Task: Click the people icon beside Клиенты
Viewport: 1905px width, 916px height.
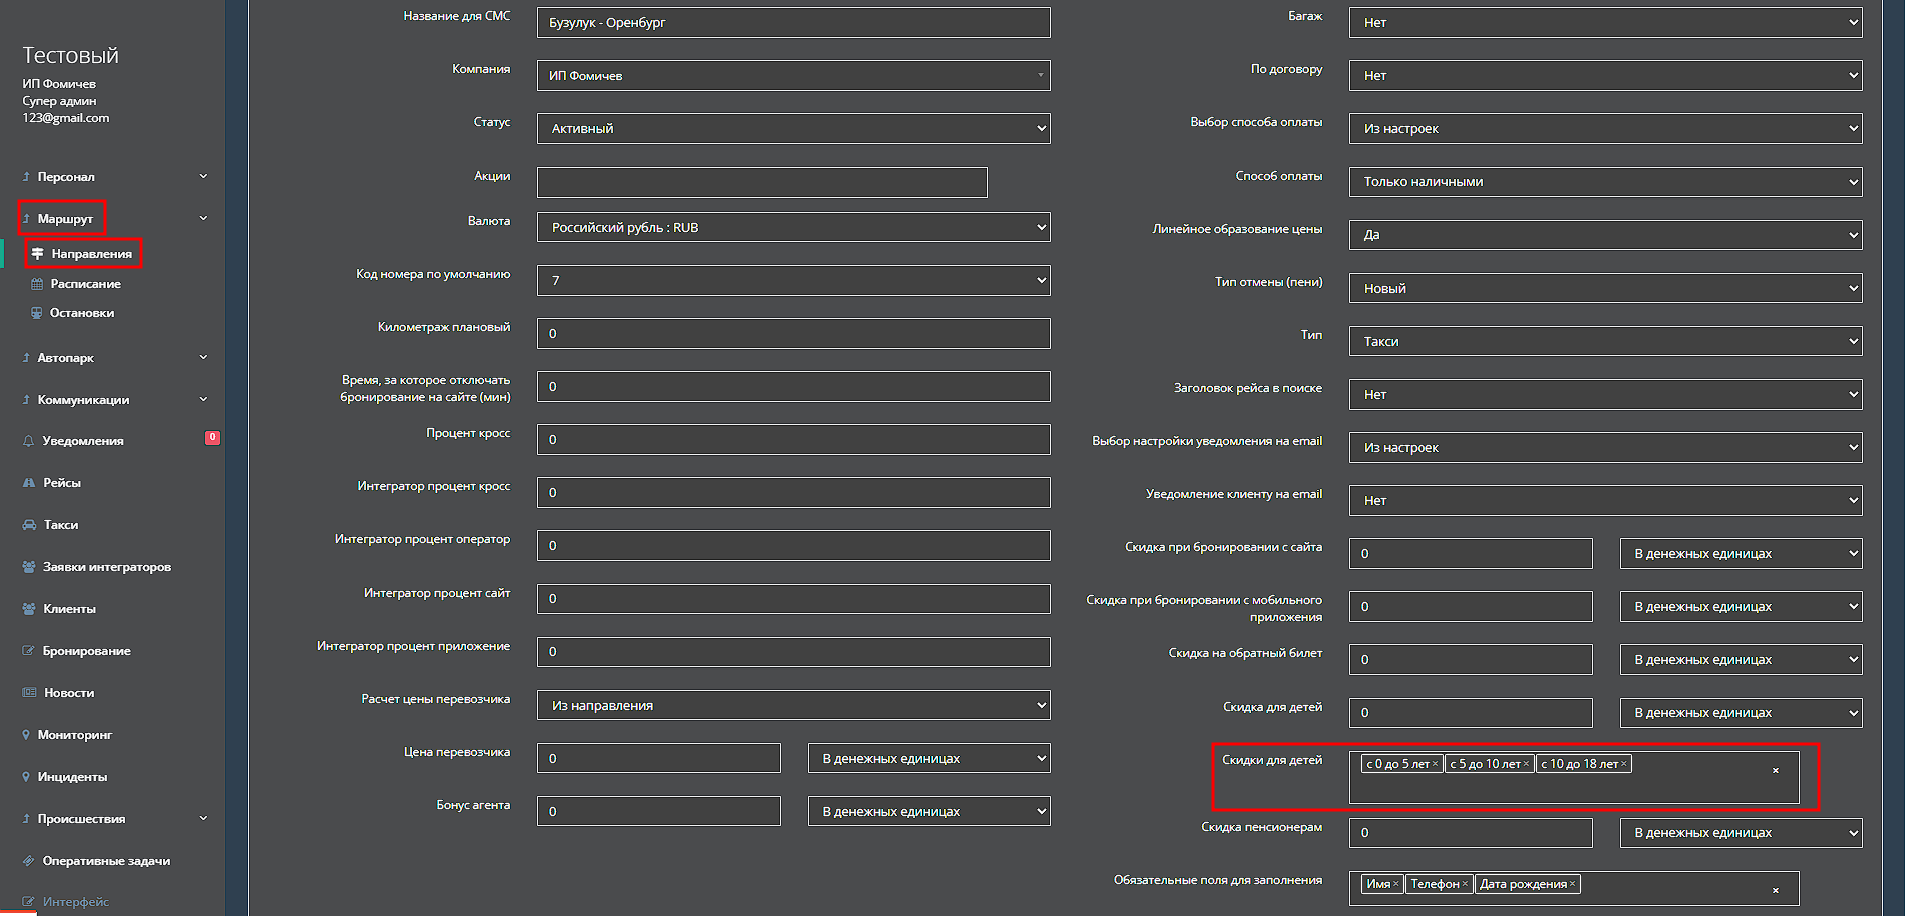Action: (x=29, y=609)
